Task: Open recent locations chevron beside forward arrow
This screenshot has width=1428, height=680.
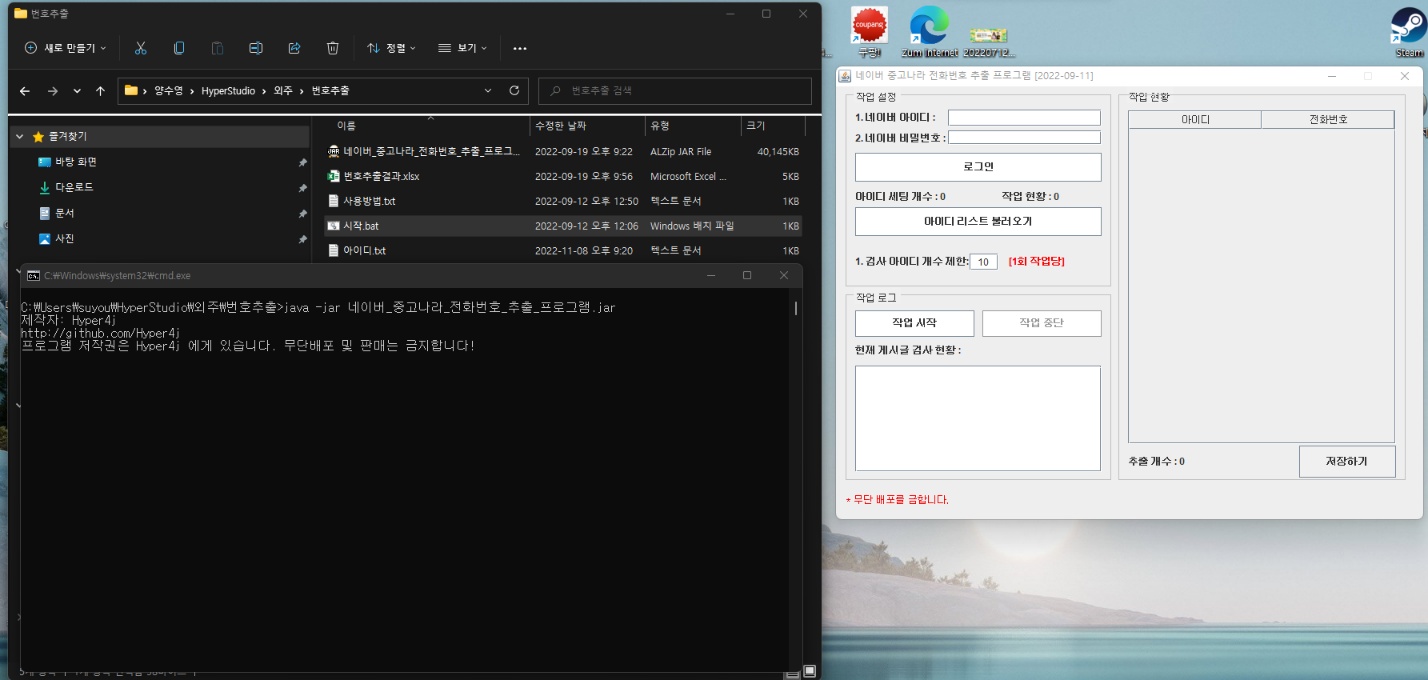Action: click(77, 91)
